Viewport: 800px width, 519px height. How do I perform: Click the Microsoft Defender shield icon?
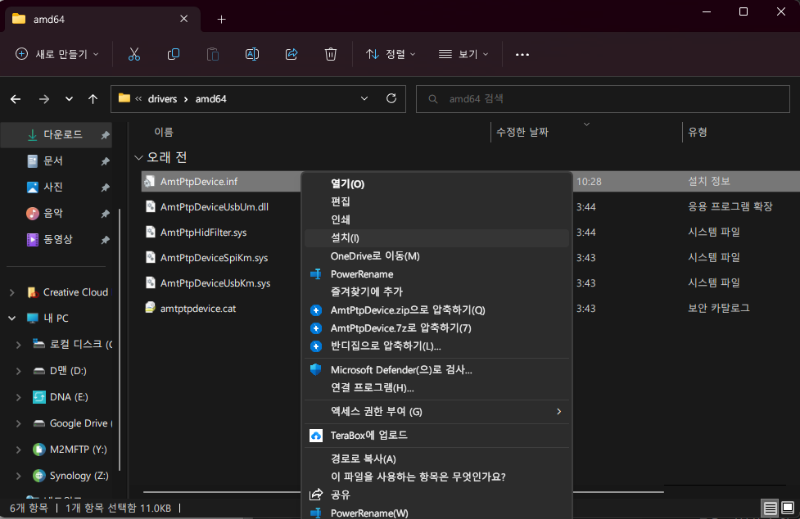click(x=315, y=369)
